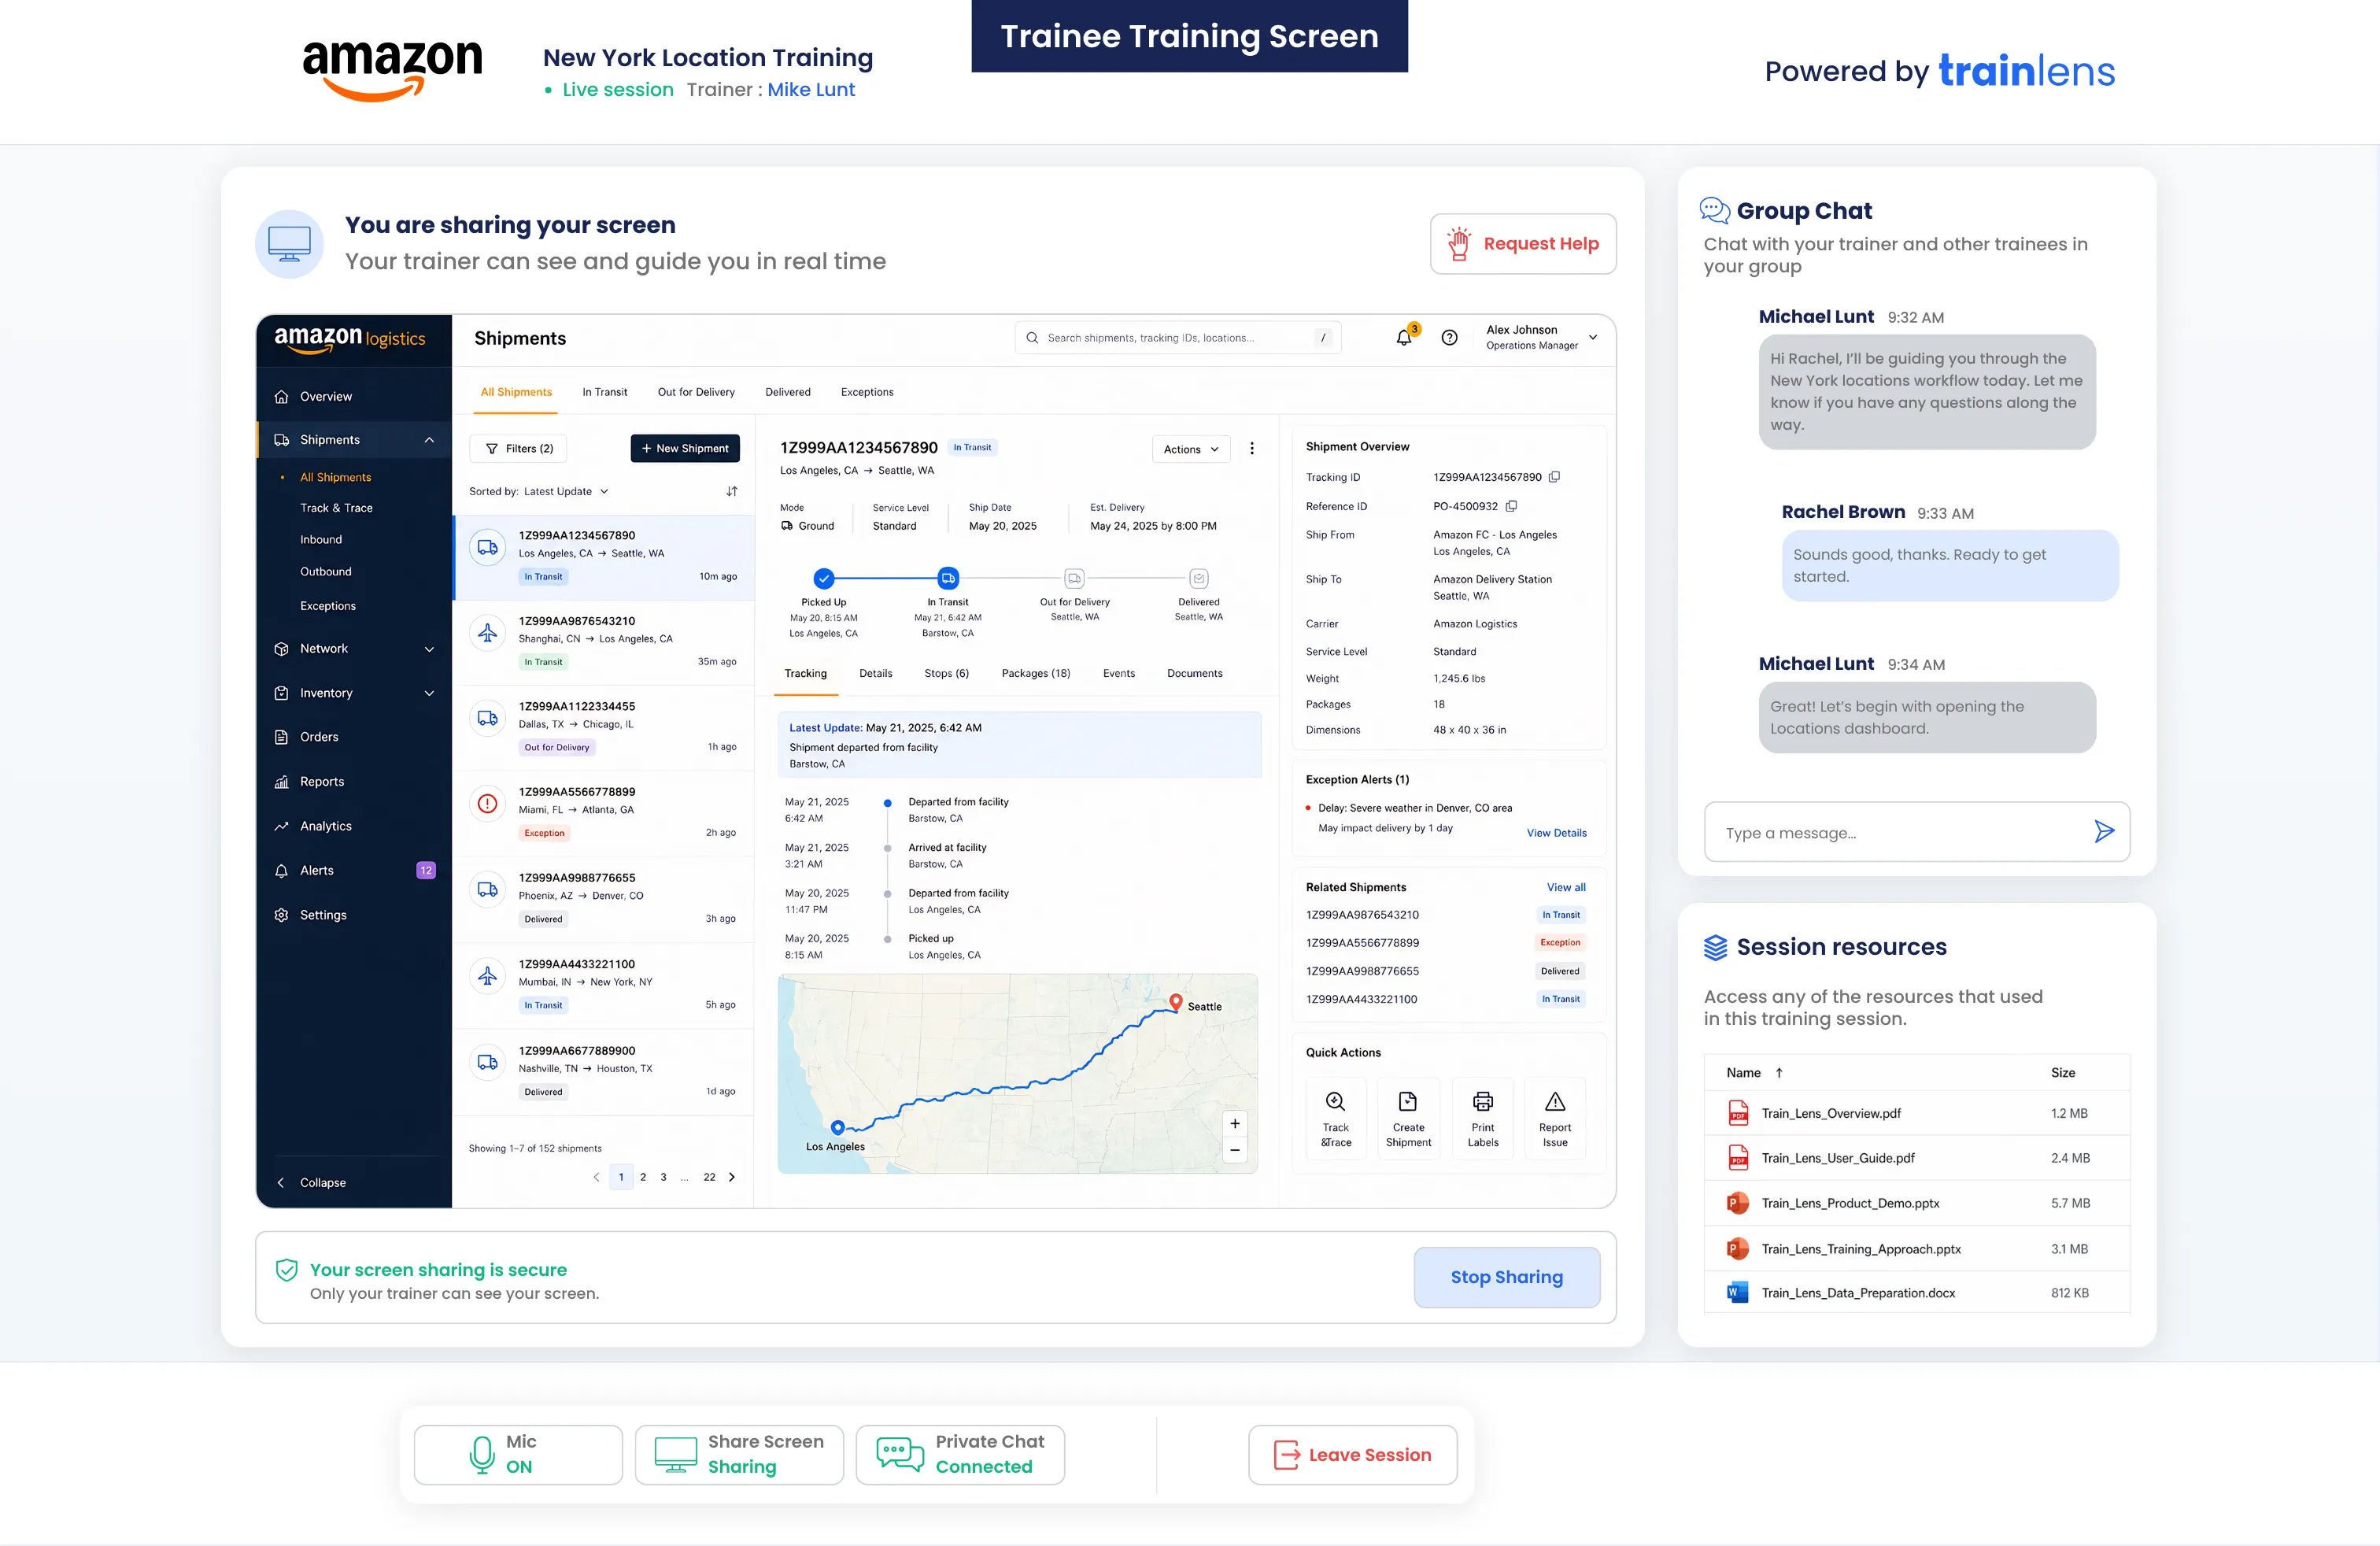Click the In Transit progress step marker
The height and width of the screenshot is (1546, 2380).
coord(947,578)
